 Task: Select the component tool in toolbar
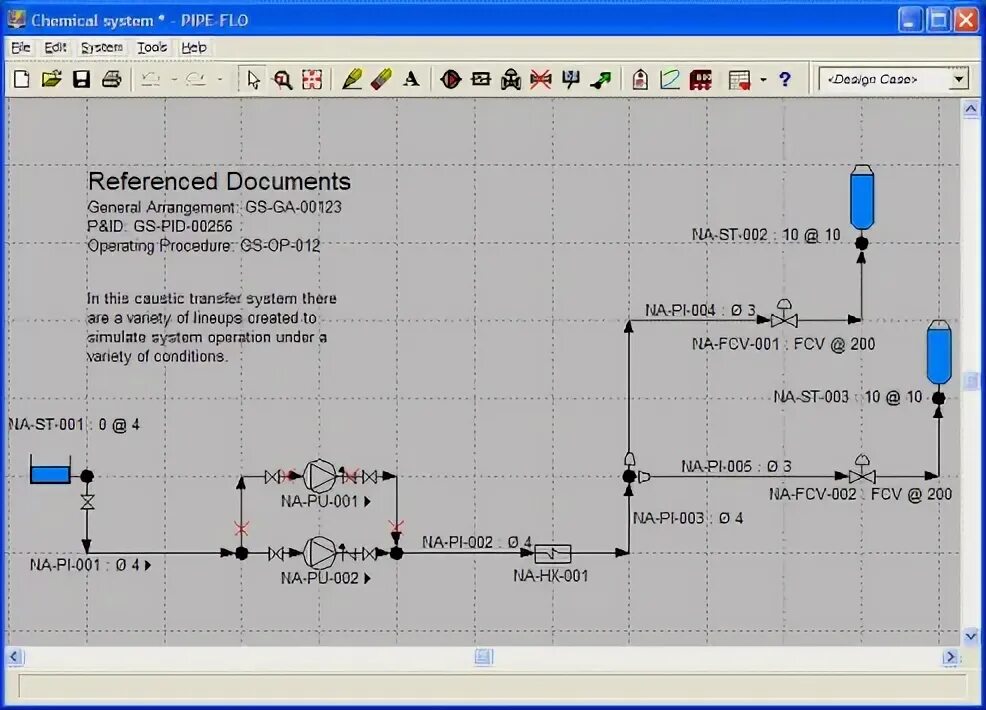[481, 79]
